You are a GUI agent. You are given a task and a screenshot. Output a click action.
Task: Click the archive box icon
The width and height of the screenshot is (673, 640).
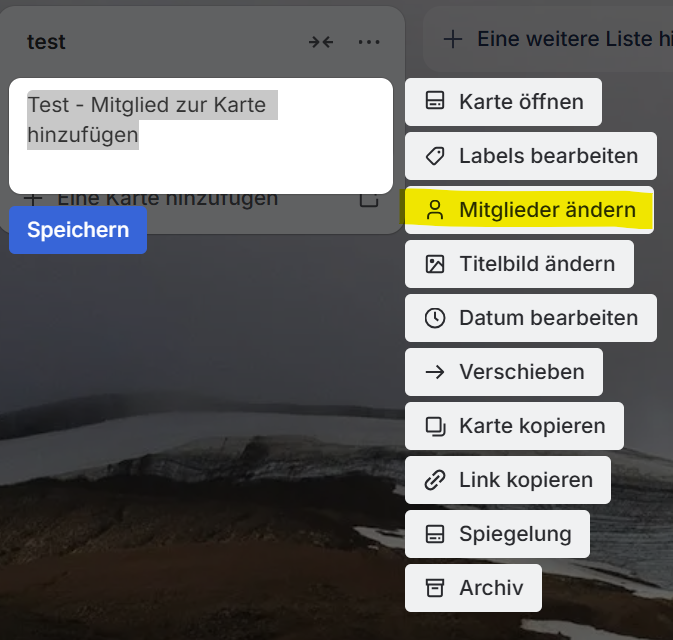(x=434, y=588)
